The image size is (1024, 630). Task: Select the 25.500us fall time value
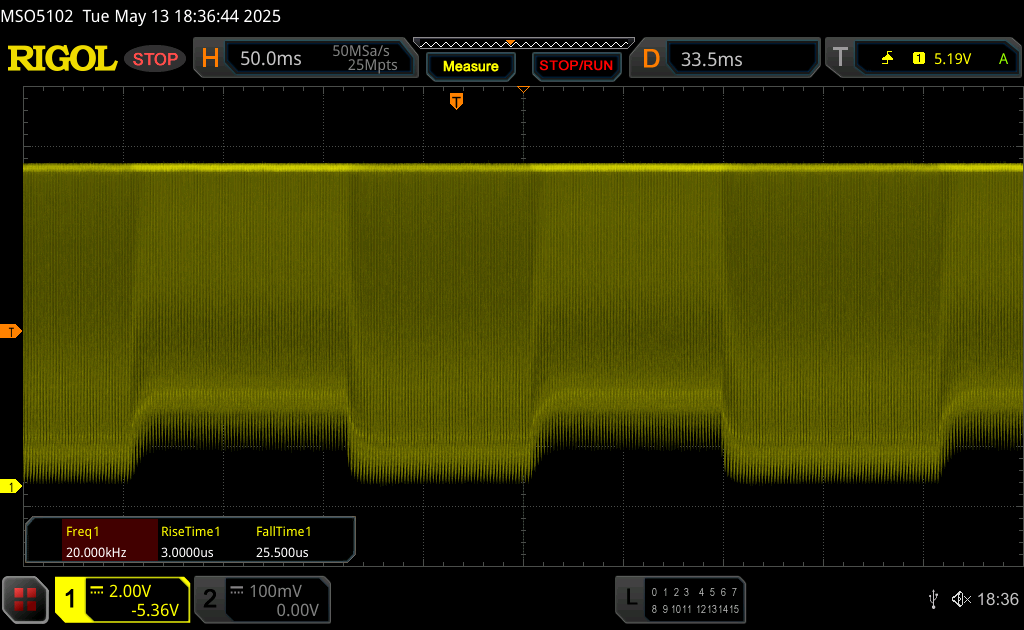[282, 552]
